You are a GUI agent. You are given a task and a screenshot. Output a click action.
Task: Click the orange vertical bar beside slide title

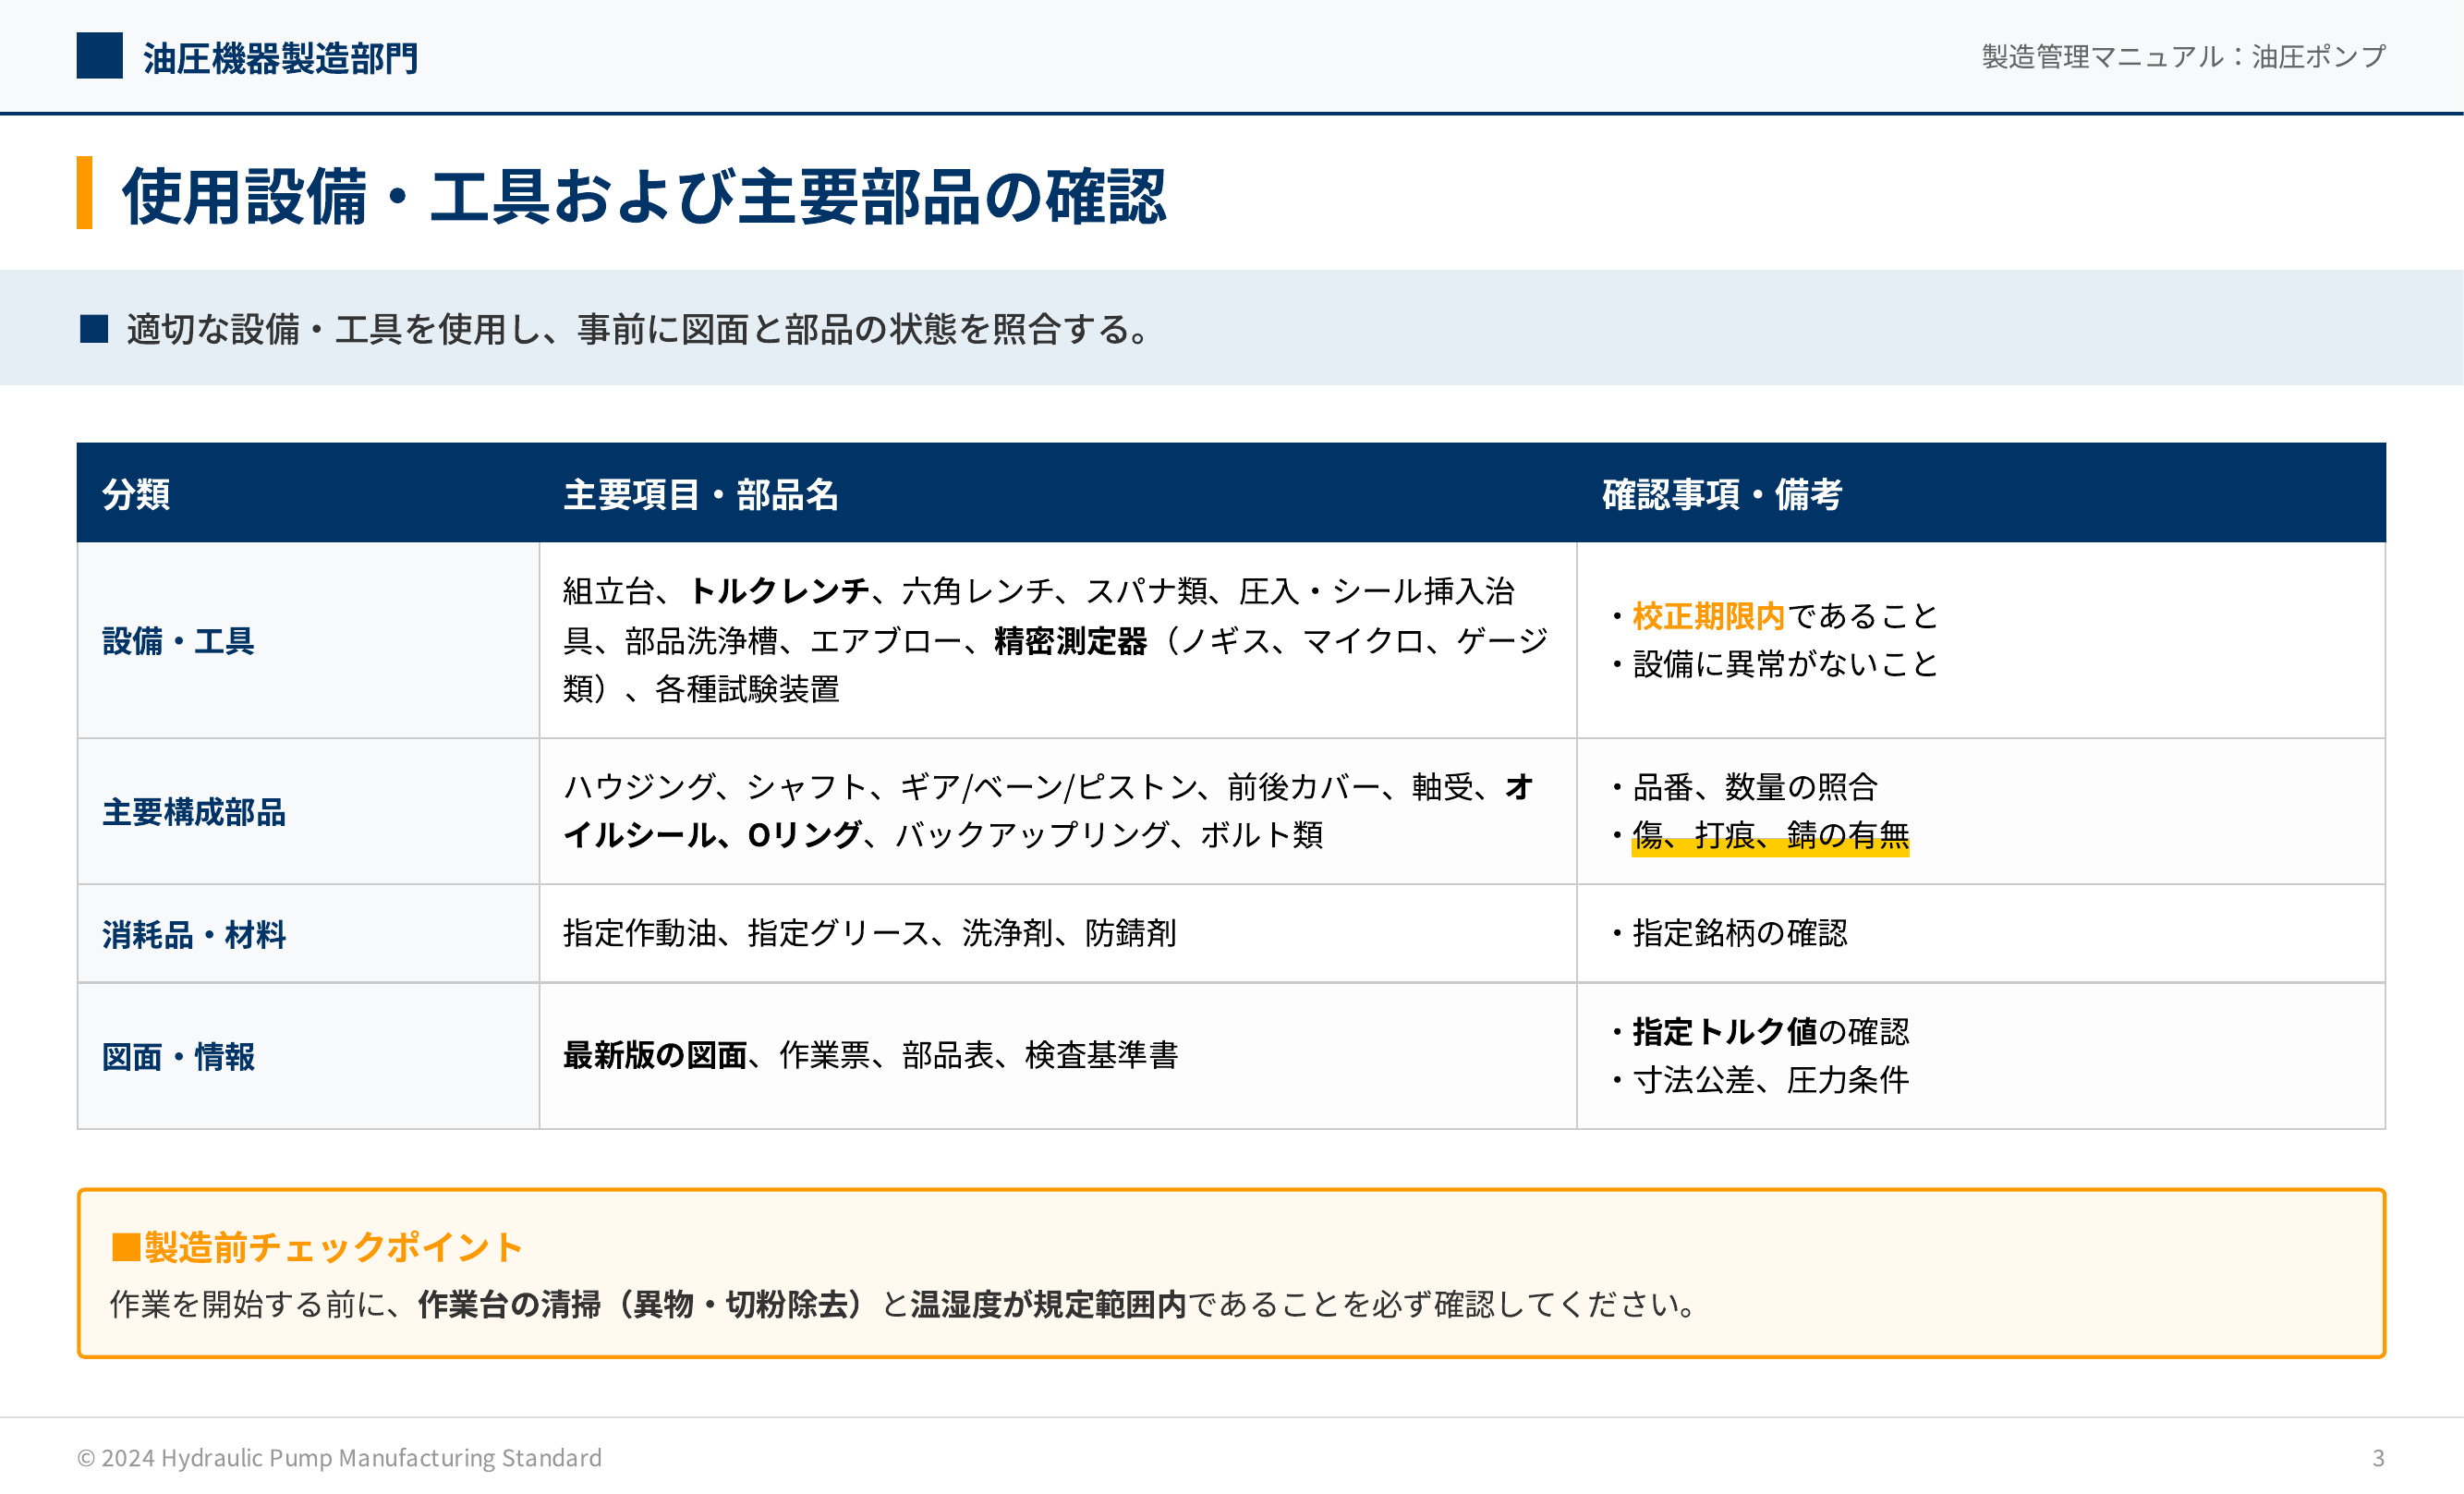tap(85, 193)
